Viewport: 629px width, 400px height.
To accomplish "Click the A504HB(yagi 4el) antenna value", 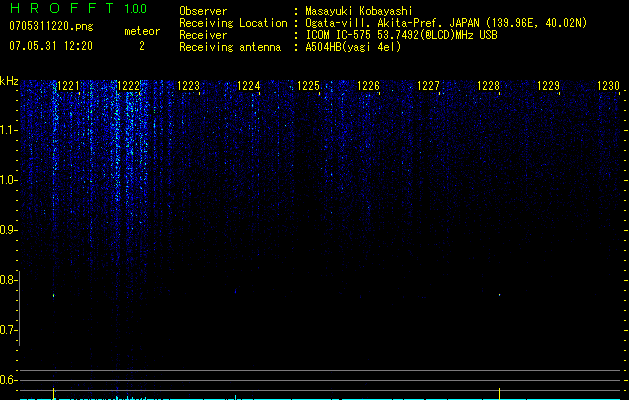I will click(353, 47).
